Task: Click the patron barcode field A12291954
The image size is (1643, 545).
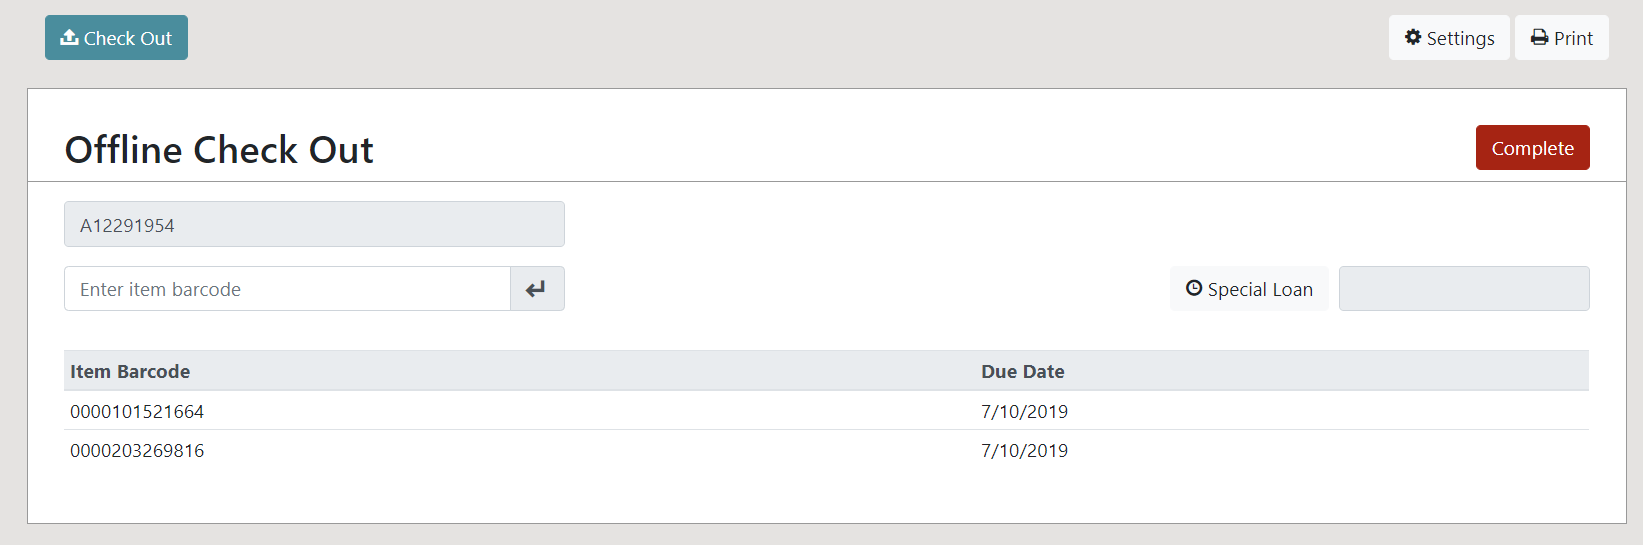Action: coord(314,224)
